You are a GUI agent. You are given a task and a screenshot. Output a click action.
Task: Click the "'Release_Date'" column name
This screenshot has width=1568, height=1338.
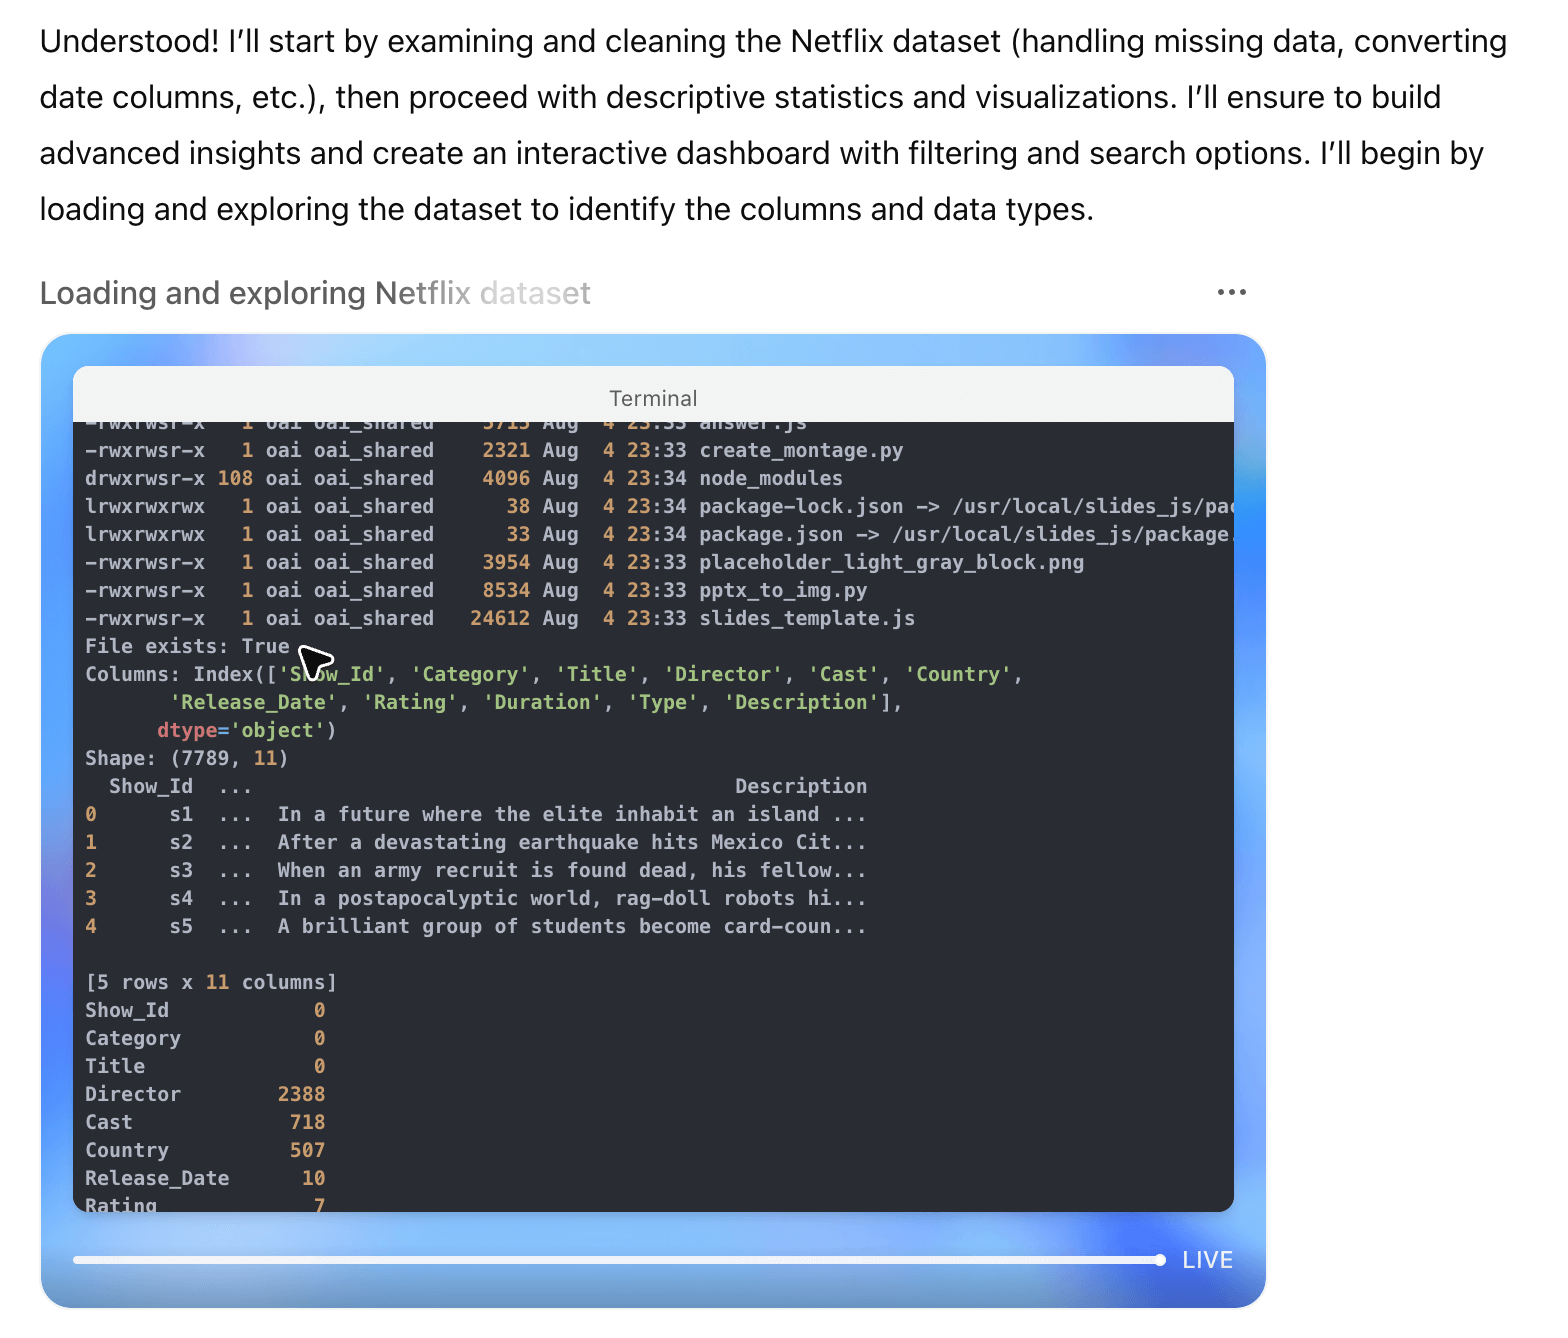point(253,702)
